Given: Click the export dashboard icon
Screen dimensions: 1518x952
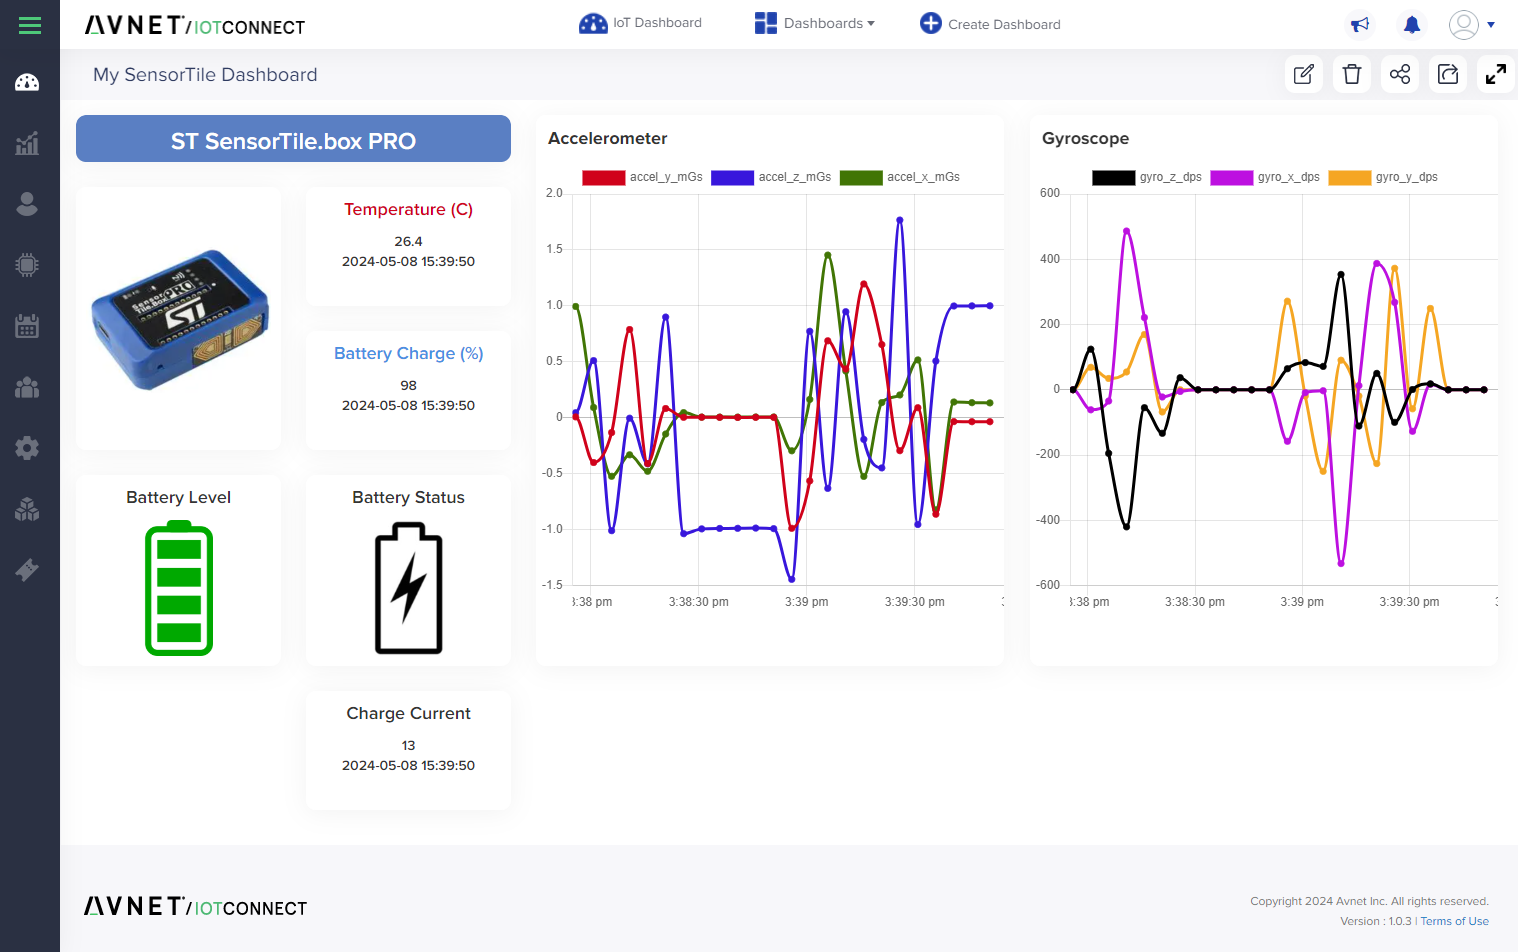Looking at the screenshot, I should coord(1448,74).
